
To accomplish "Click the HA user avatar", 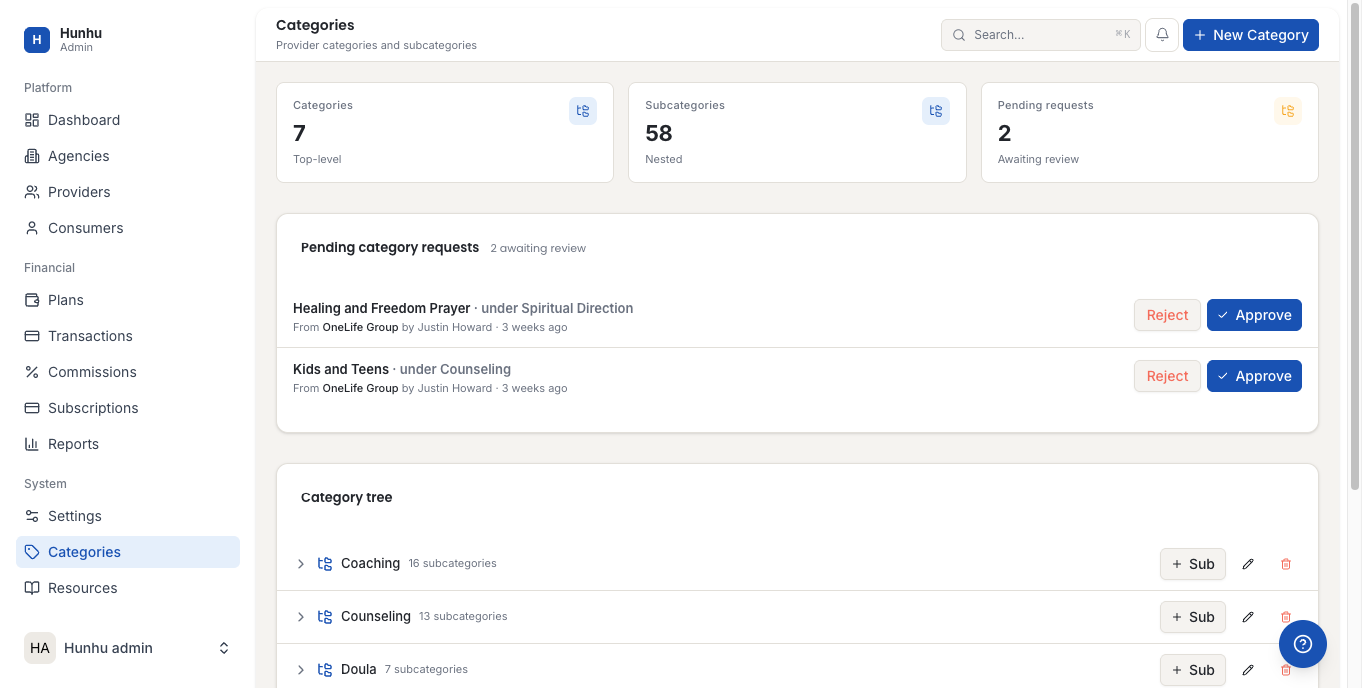I will point(40,648).
